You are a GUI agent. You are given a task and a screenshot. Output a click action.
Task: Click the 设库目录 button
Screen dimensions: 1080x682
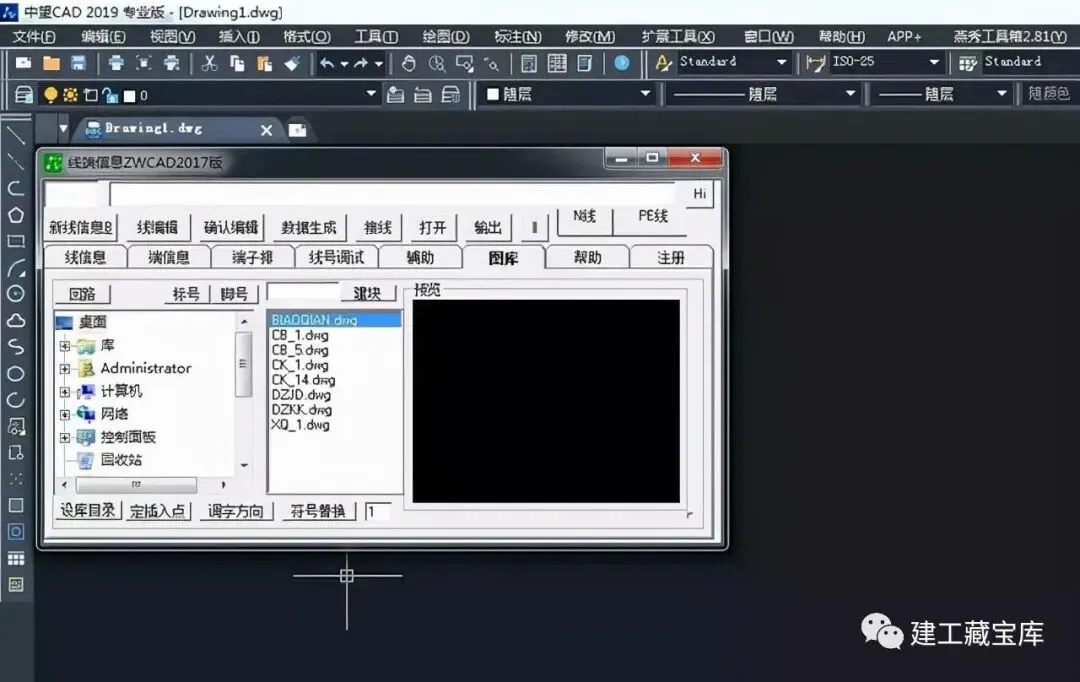pyautogui.click(x=87, y=510)
